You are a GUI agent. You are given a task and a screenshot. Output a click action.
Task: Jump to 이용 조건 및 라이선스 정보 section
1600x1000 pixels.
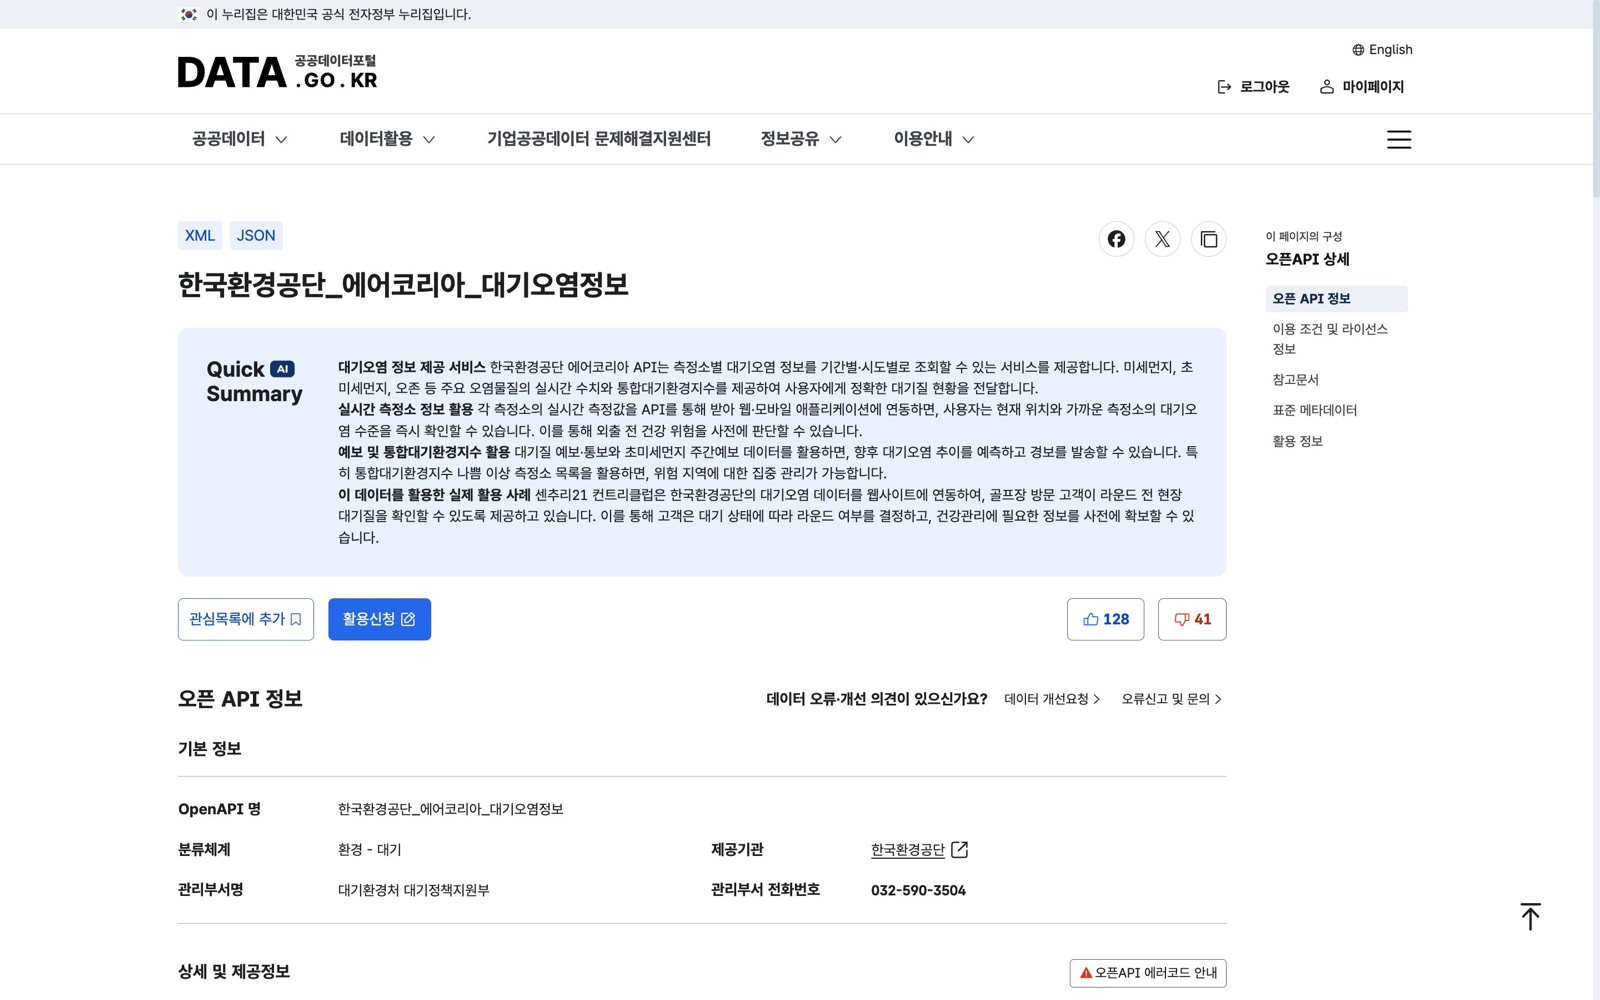point(1336,339)
